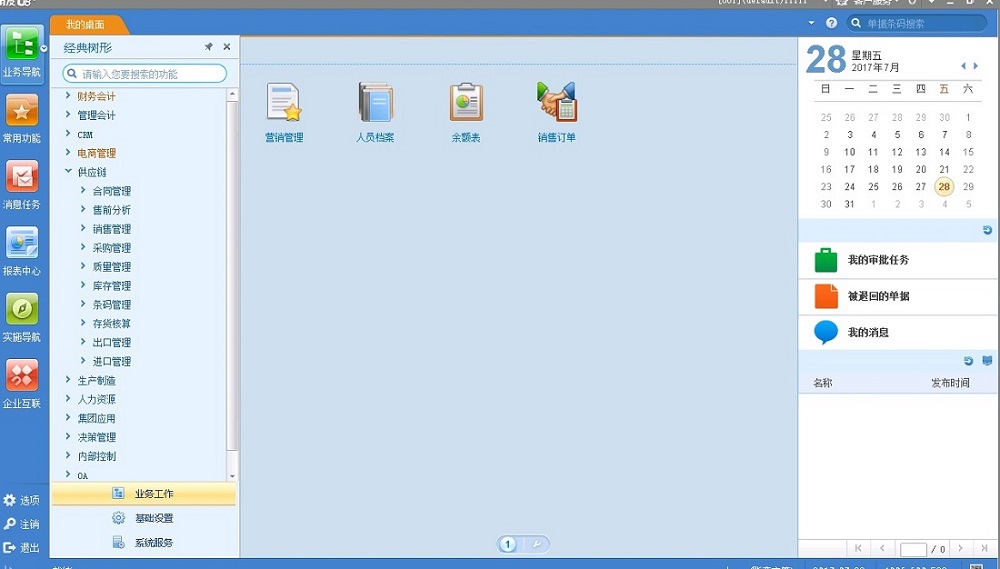The height and width of the screenshot is (569, 1000).
Task: Open the 销售订单 desktop icon
Action: pyautogui.click(x=557, y=104)
